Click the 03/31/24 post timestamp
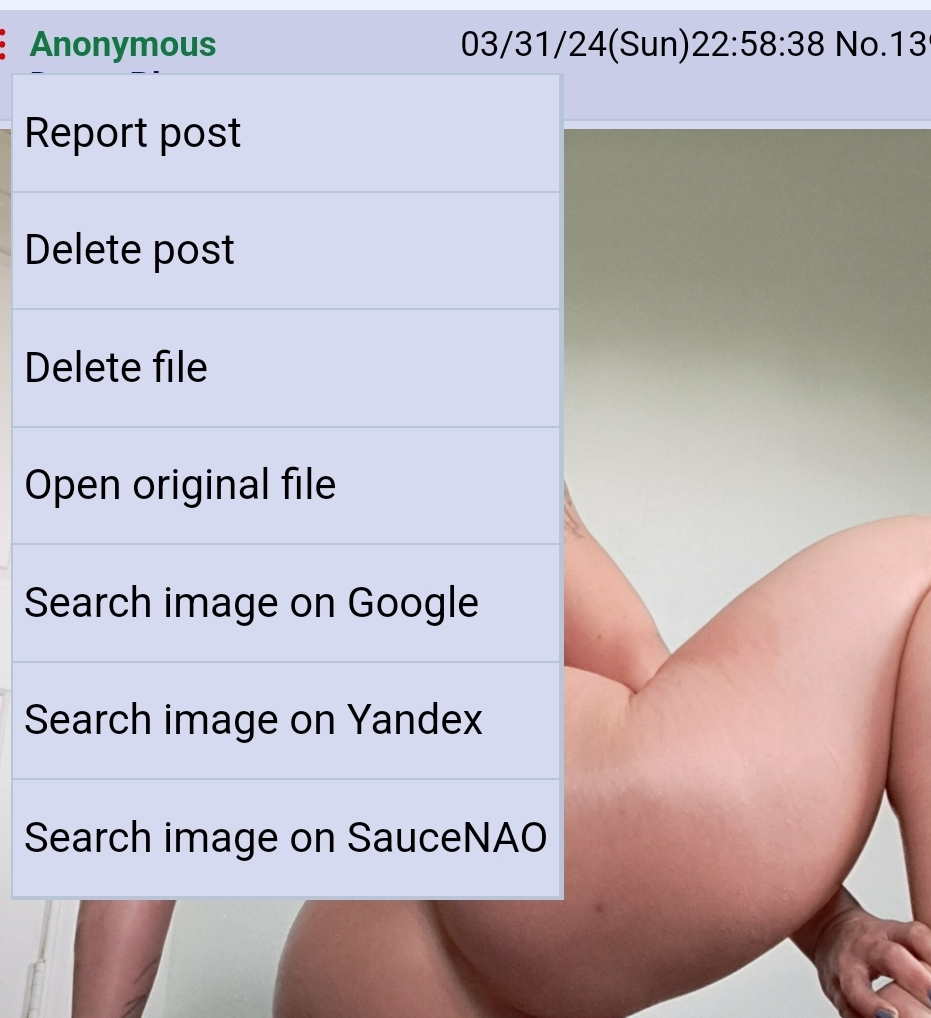The height and width of the screenshot is (1018, 931). point(643,44)
